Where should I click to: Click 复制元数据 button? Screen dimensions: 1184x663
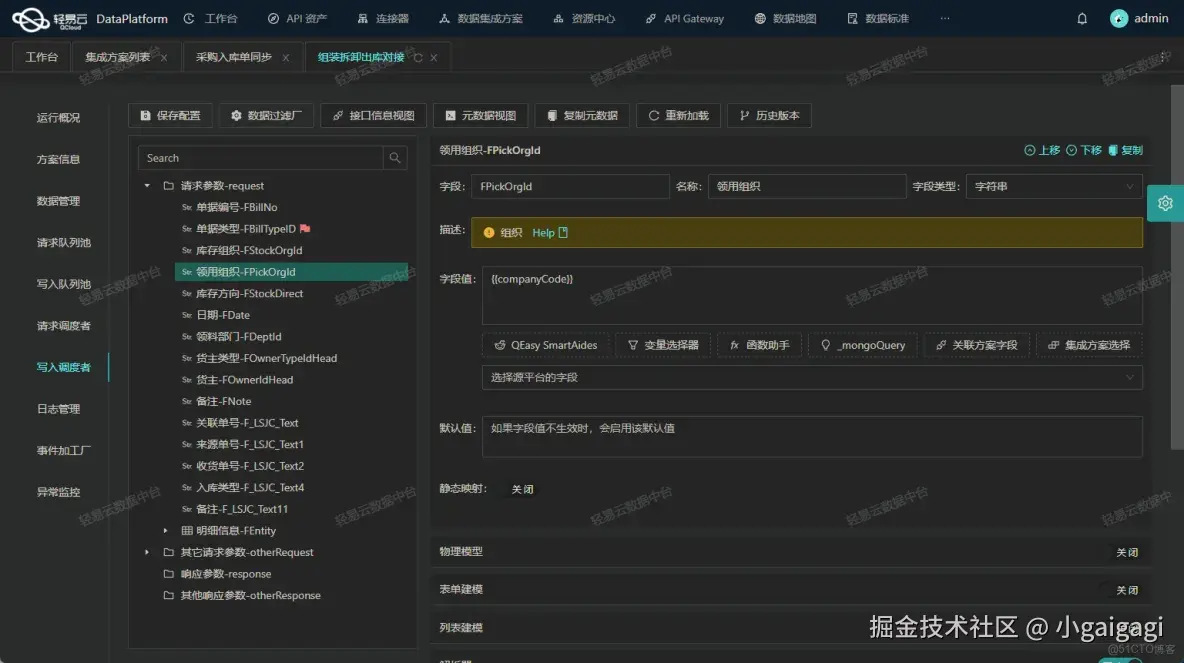pos(582,116)
